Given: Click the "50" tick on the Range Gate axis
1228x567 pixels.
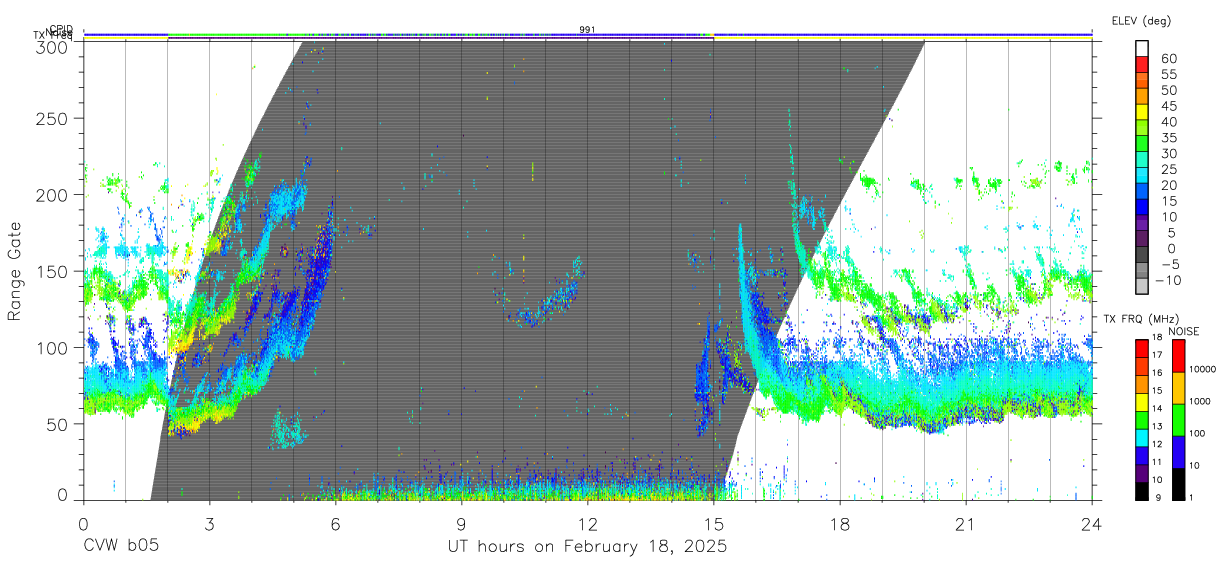Looking at the screenshot, I should coord(57,424).
